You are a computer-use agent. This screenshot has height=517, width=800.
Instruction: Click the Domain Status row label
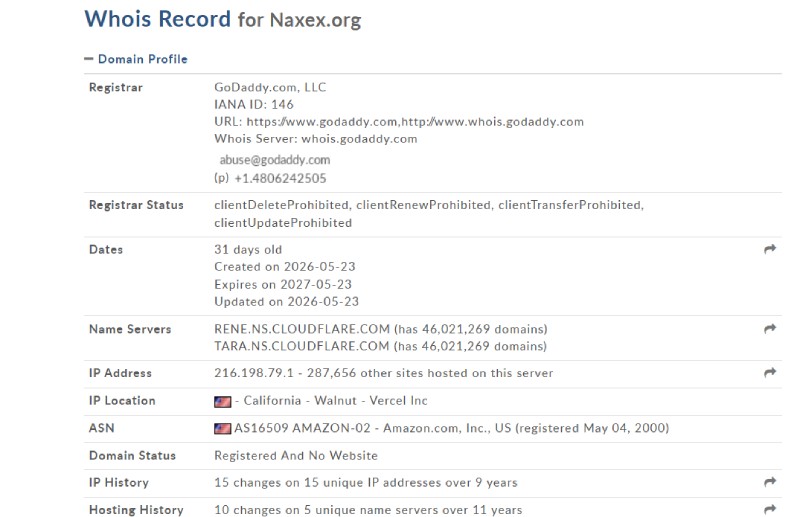coord(132,456)
